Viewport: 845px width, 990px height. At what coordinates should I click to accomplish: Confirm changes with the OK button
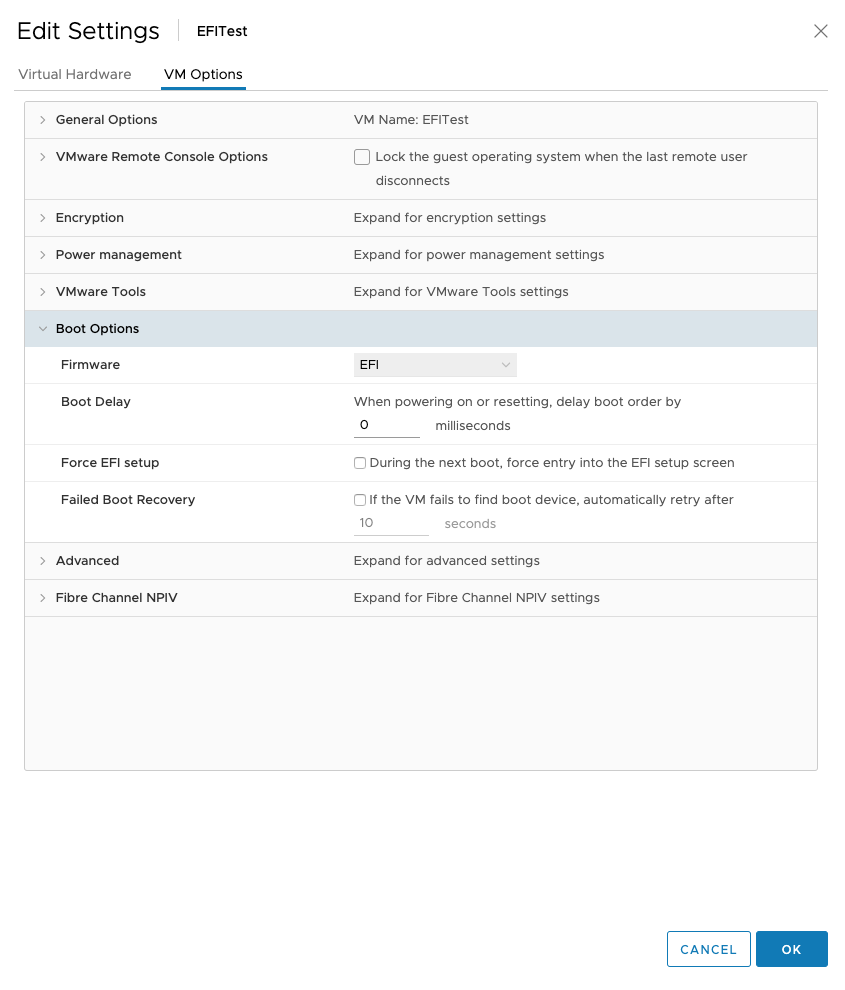[x=791, y=949]
